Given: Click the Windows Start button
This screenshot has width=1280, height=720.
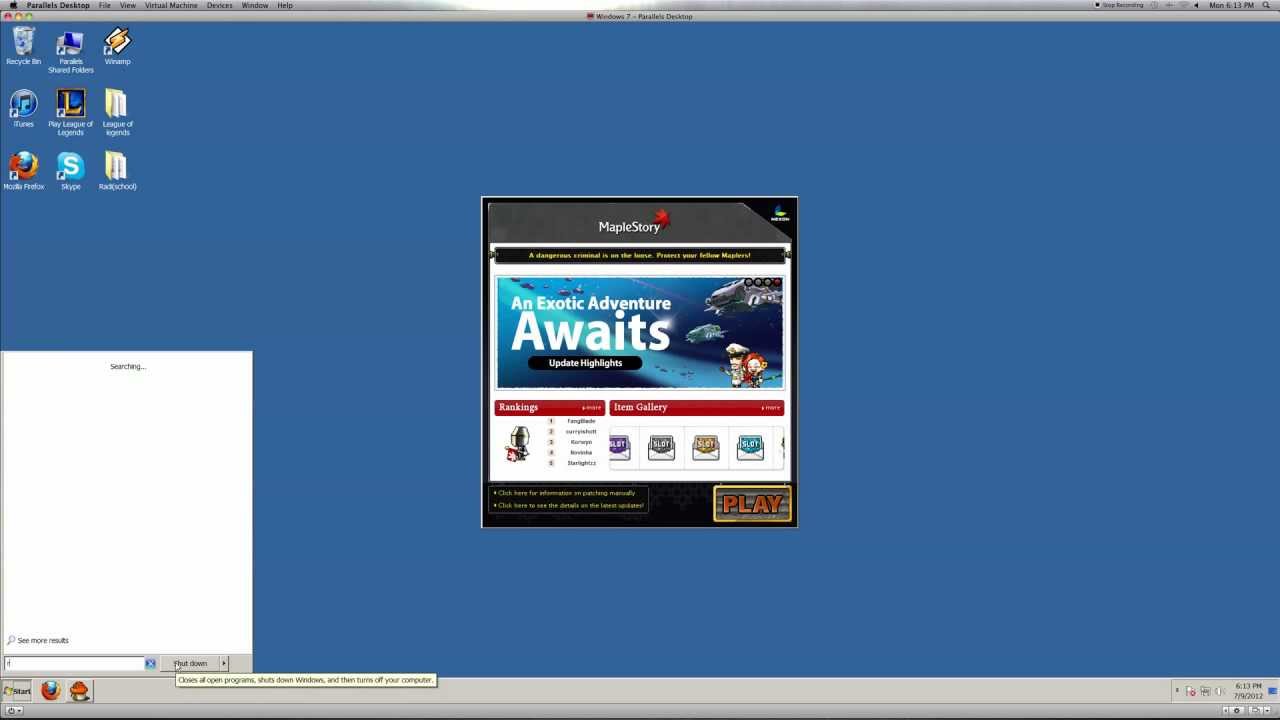Looking at the screenshot, I should 17,690.
